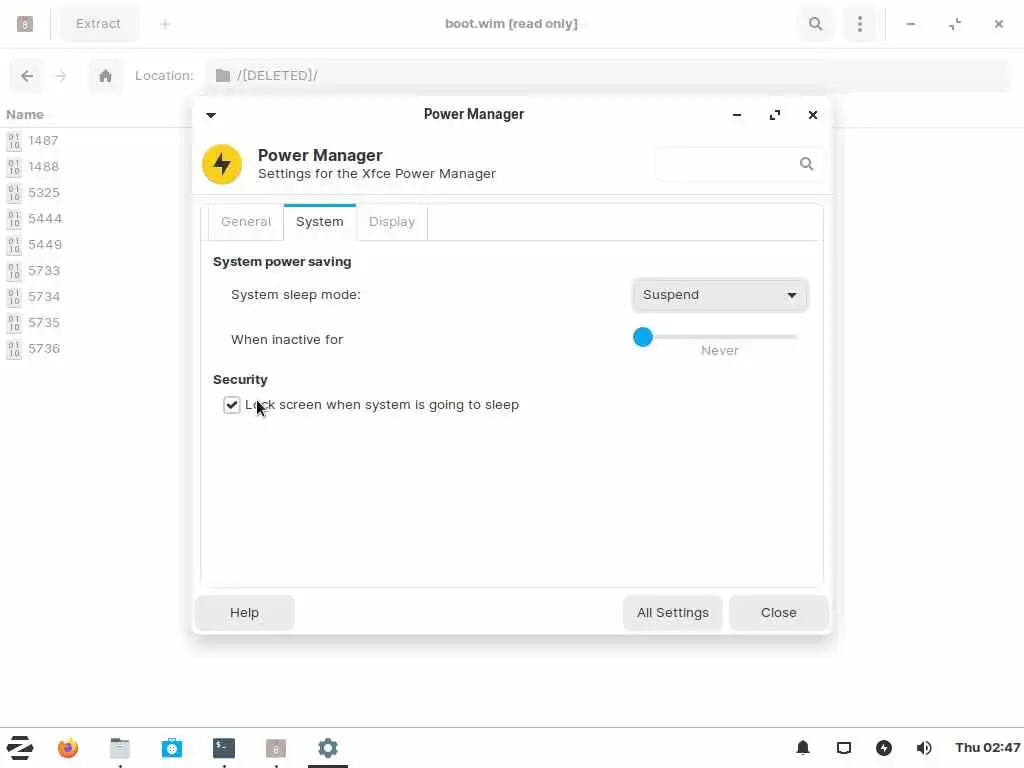Click the archive icon in the header bar
Screen dimensions: 1024x768
pyautogui.click(x=25, y=24)
